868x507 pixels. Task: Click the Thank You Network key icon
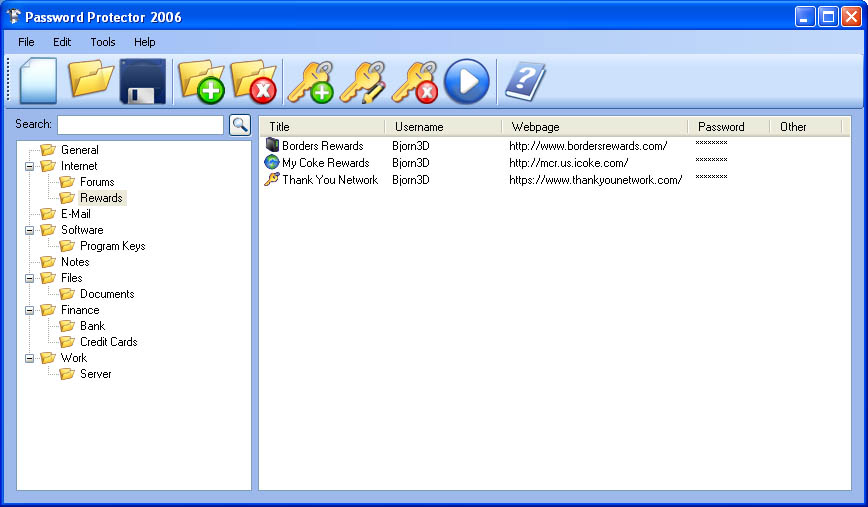point(272,179)
